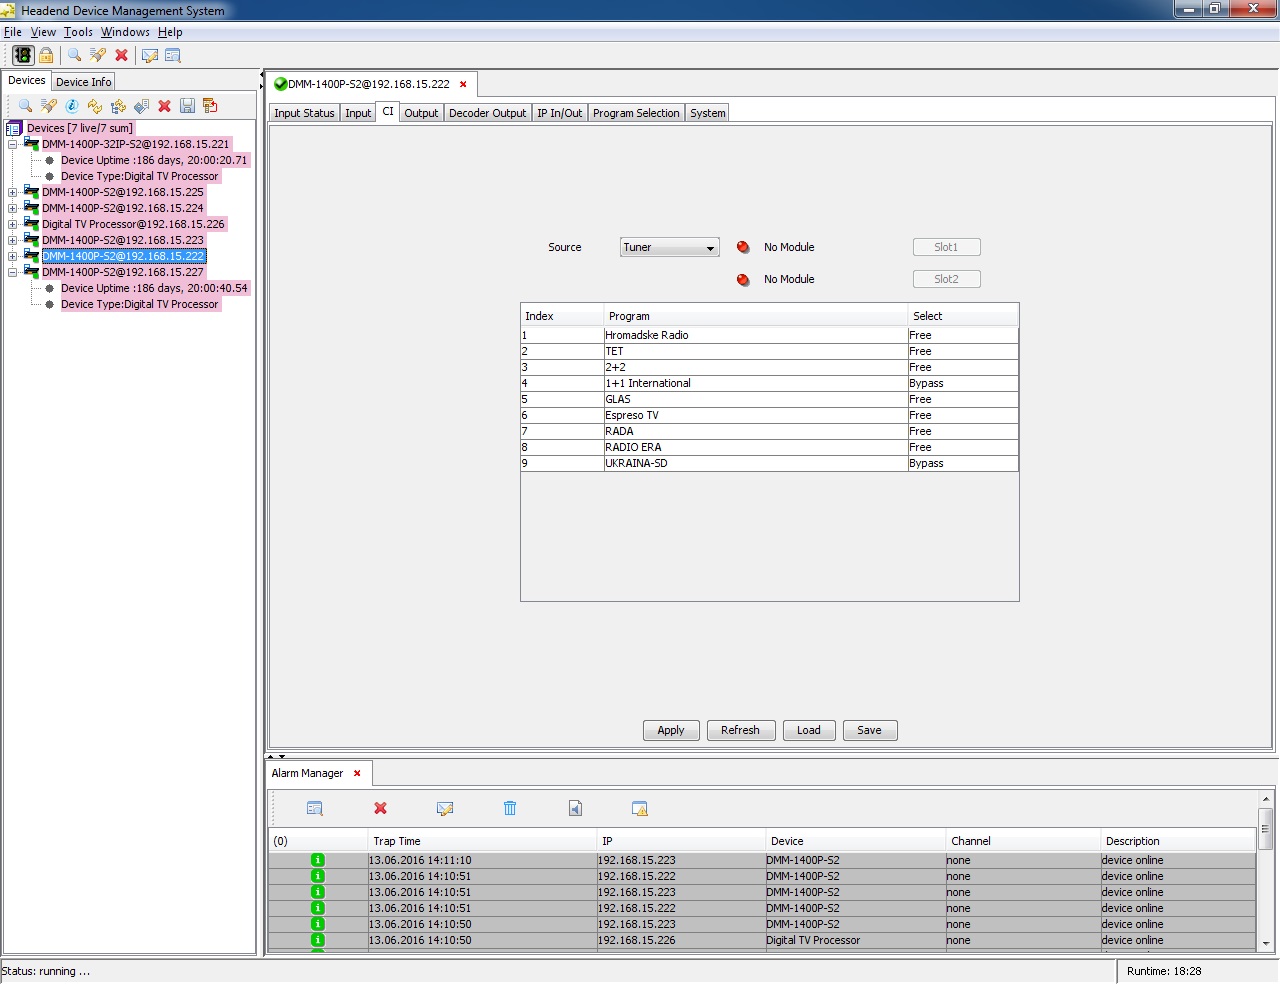Click the Alarm Manager vertical scrollbar down arrow
The height and width of the screenshot is (984, 1280).
click(1265, 943)
